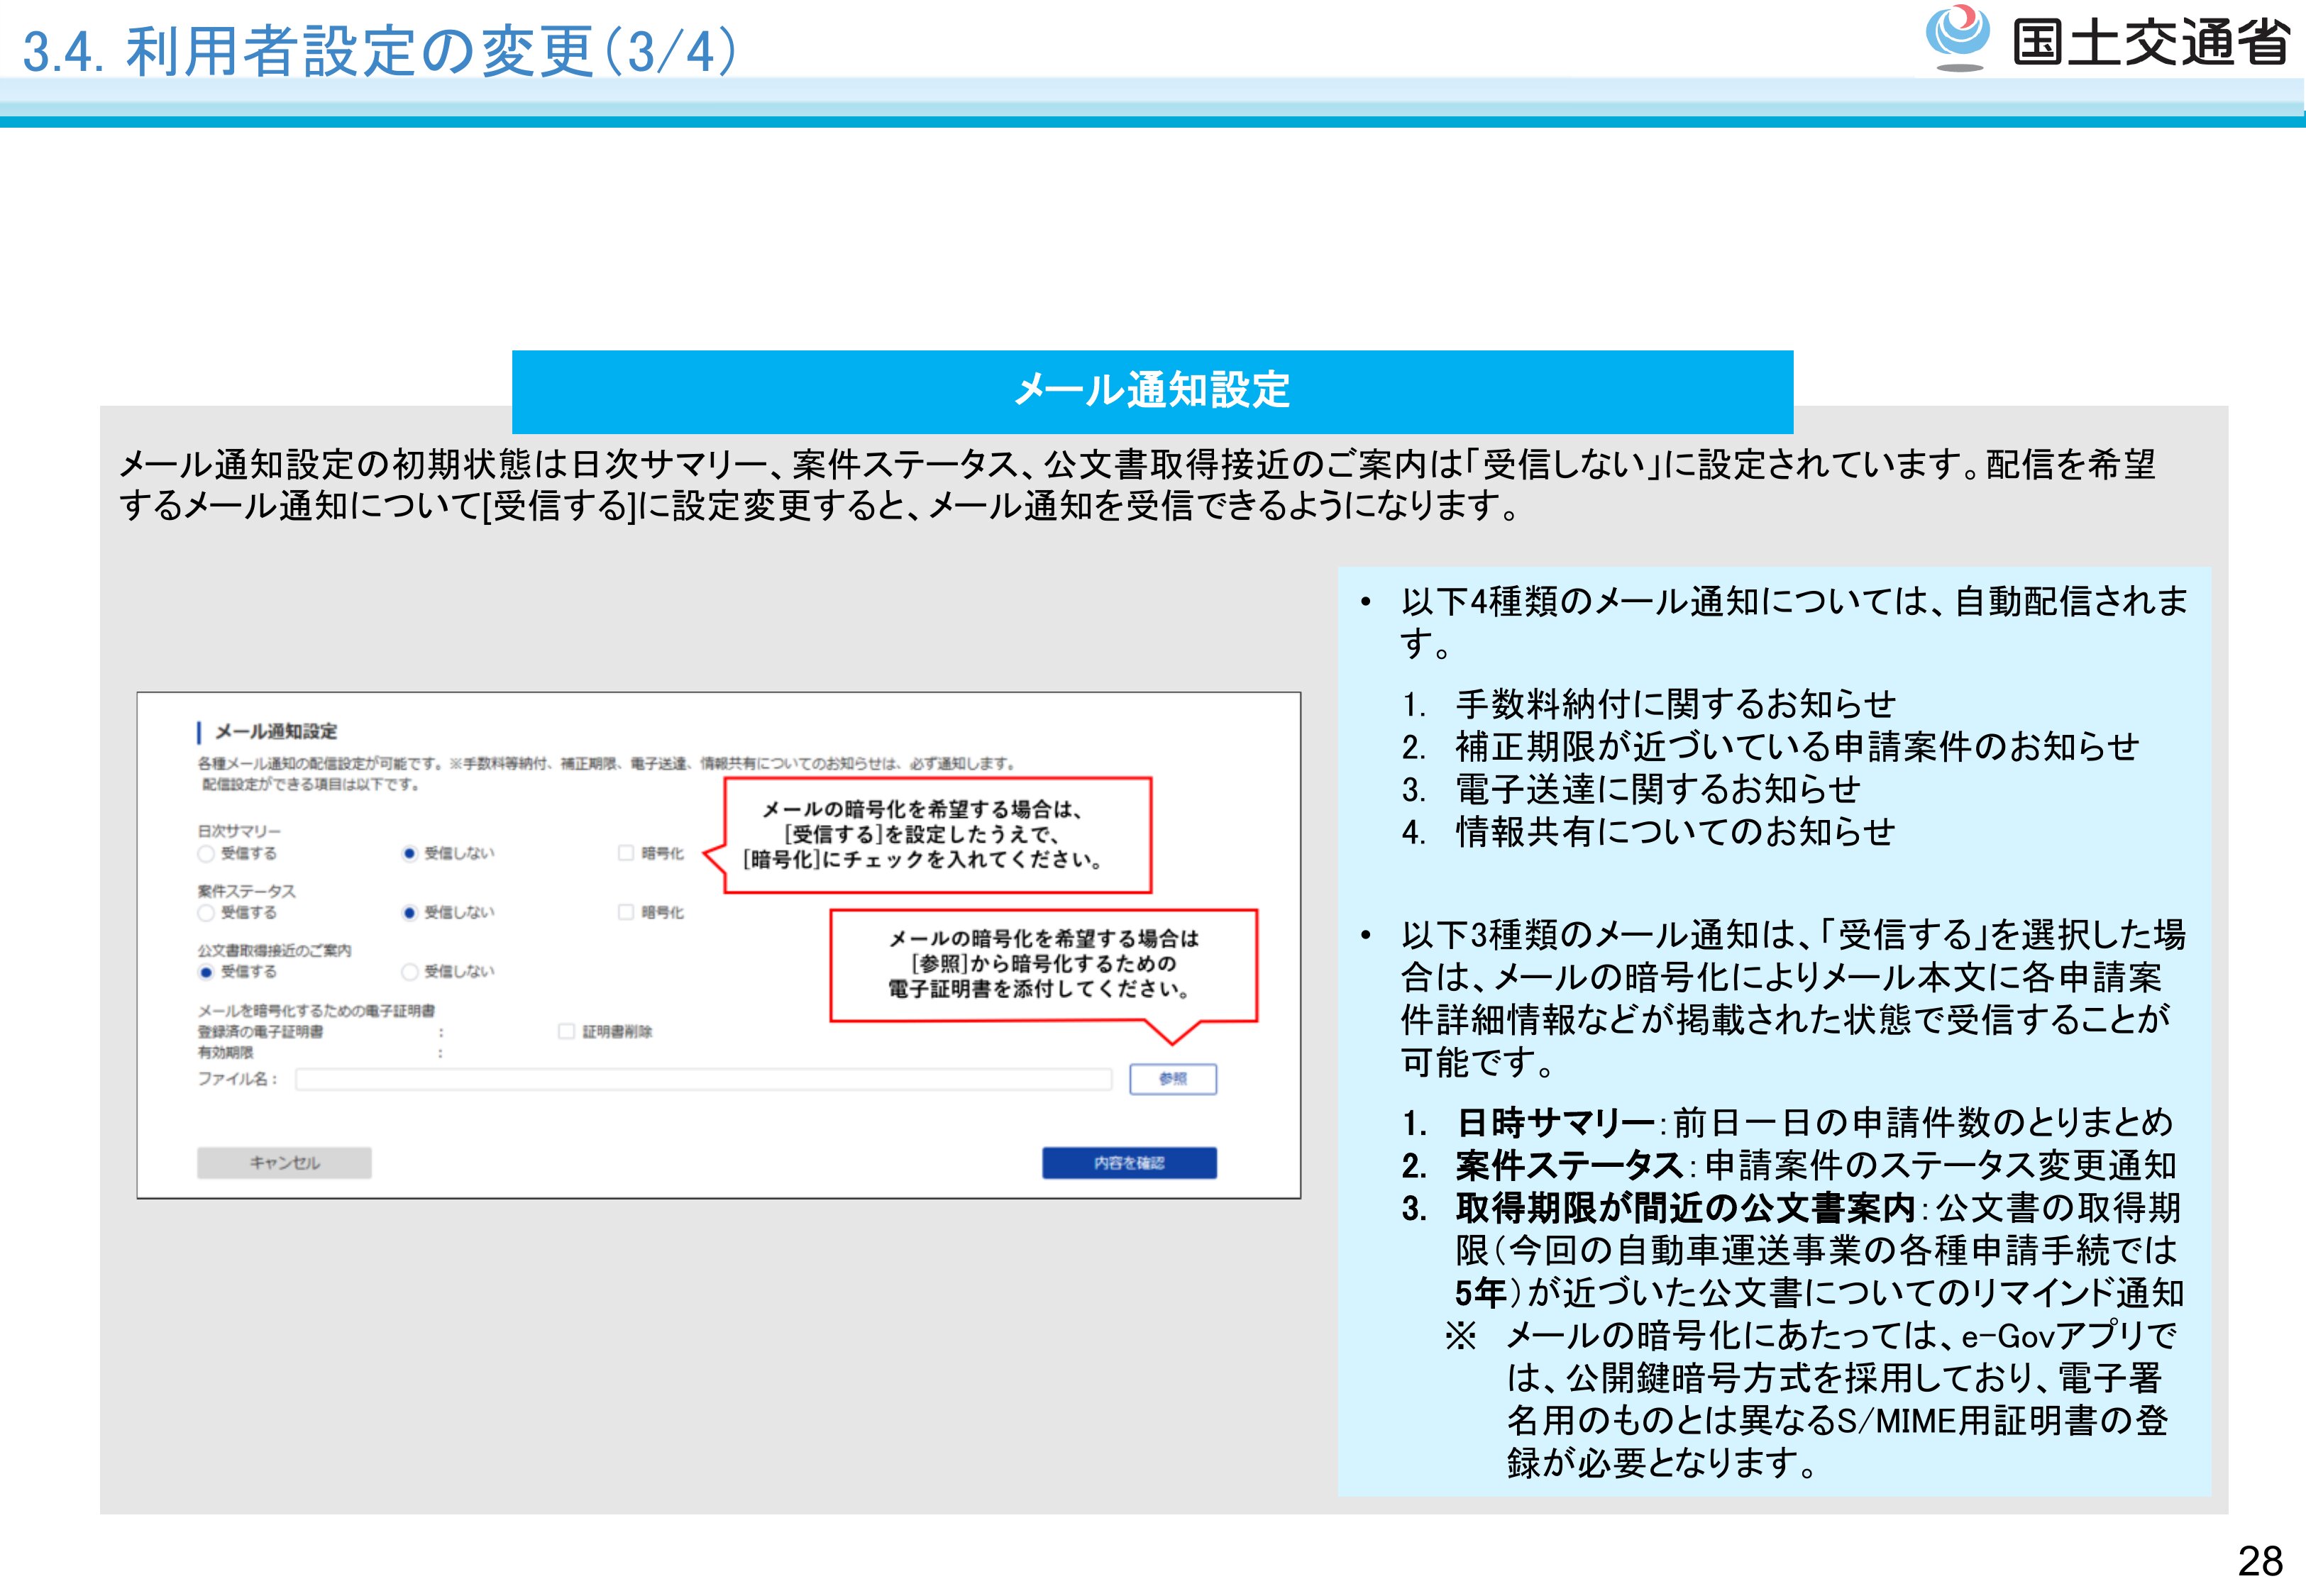Select 受信する for 案件ステータス

[x=206, y=912]
